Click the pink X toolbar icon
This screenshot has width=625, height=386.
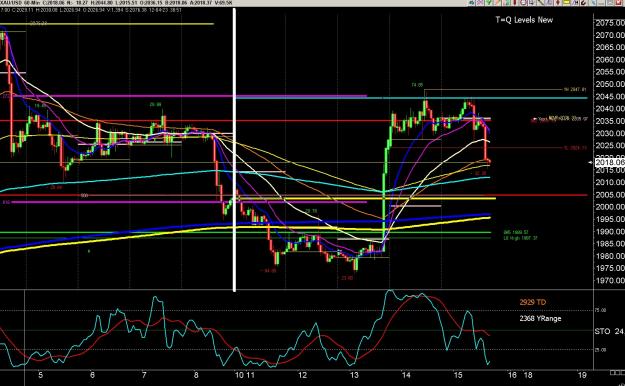[x=480, y=2]
